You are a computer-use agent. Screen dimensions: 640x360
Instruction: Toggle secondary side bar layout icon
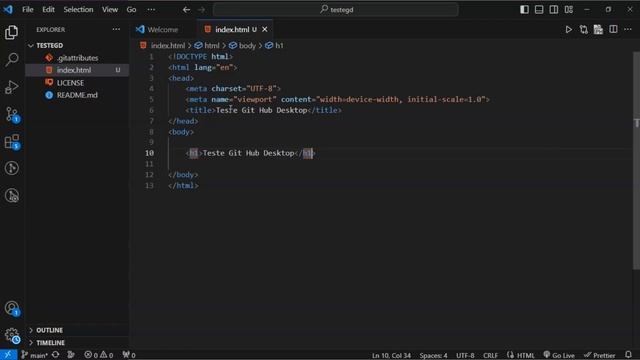tap(553, 9)
